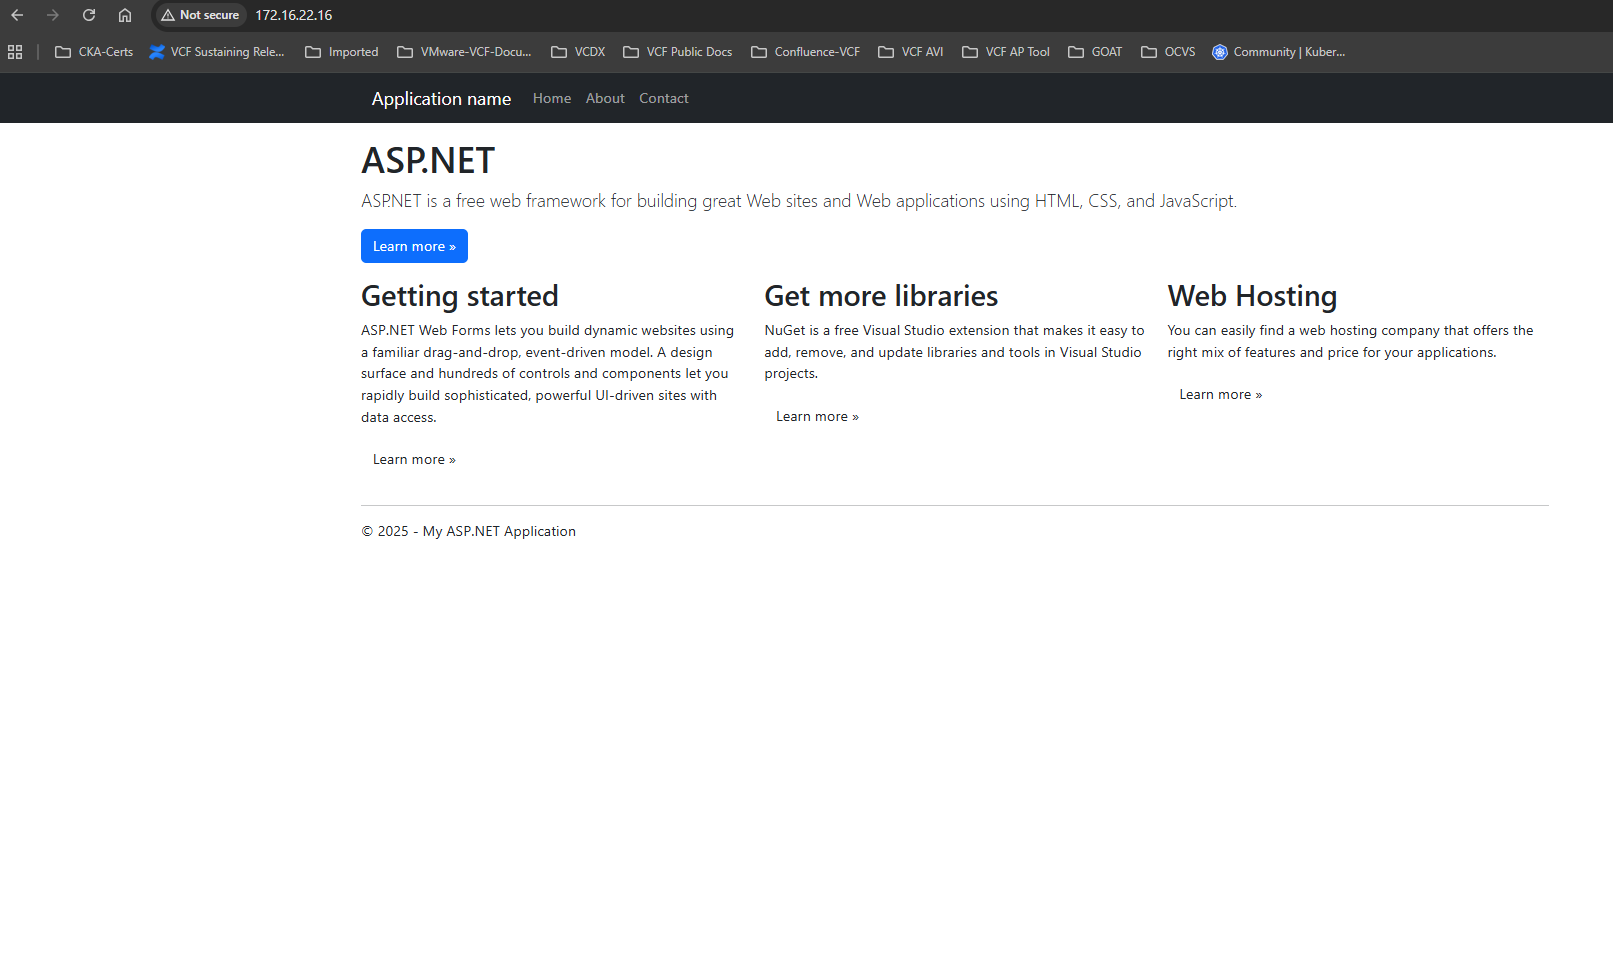The height and width of the screenshot is (980, 1613).
Task: Open the VCF Public Docs folder
Action: 677,52
